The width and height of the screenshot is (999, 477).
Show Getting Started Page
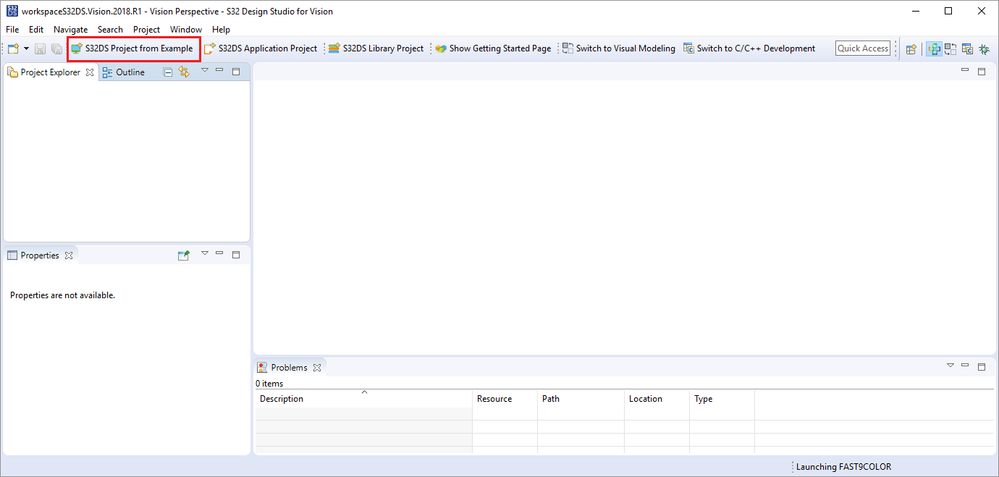(x=493, y=48)
